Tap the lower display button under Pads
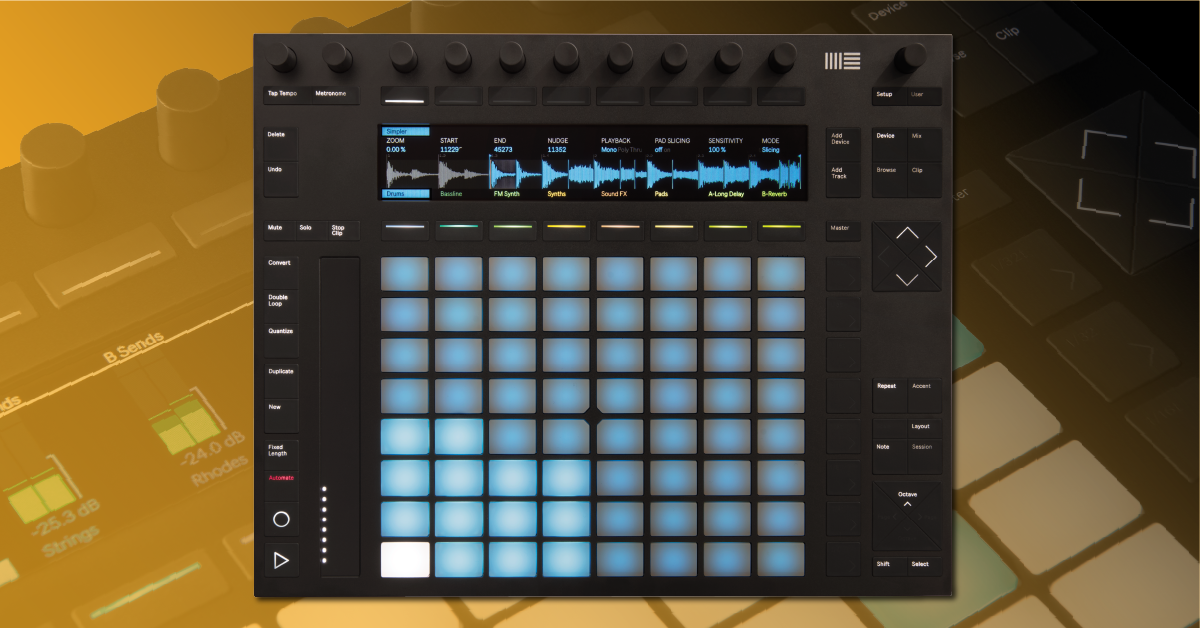The image size is (1200, 628). [x=673, y=231]
